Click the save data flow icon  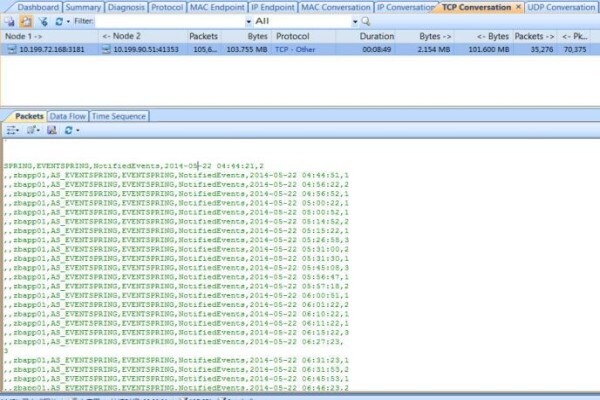pyautogui.click(x=52, y=131)
